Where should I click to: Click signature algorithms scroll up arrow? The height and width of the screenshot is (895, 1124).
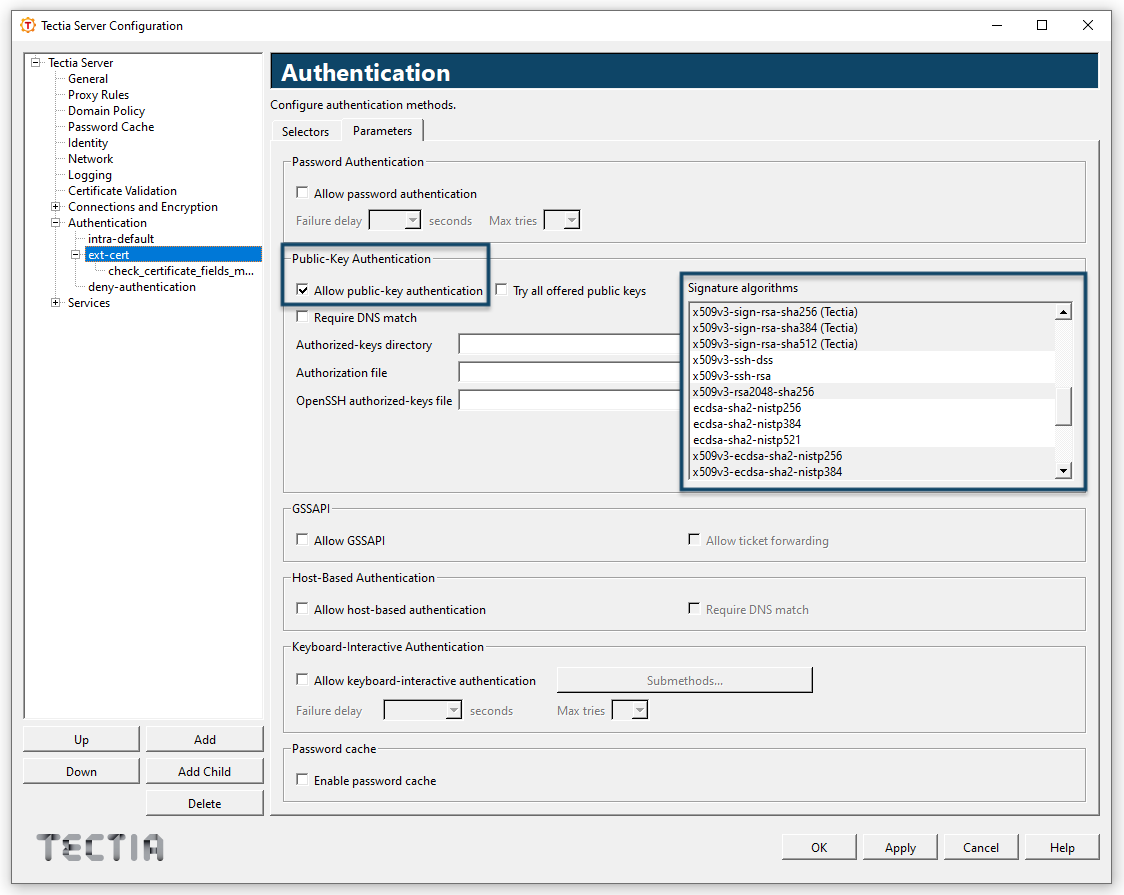[x=1064, y=312]
